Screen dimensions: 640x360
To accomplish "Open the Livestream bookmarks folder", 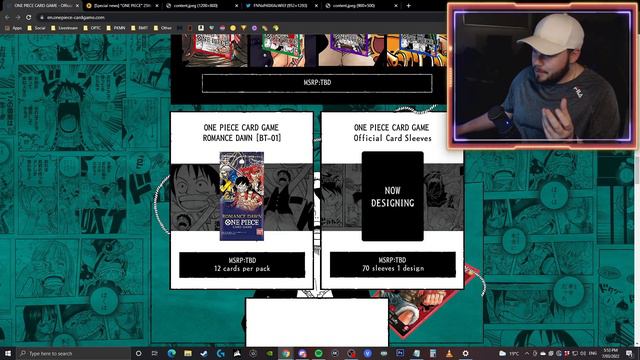I will click(64, 28).
